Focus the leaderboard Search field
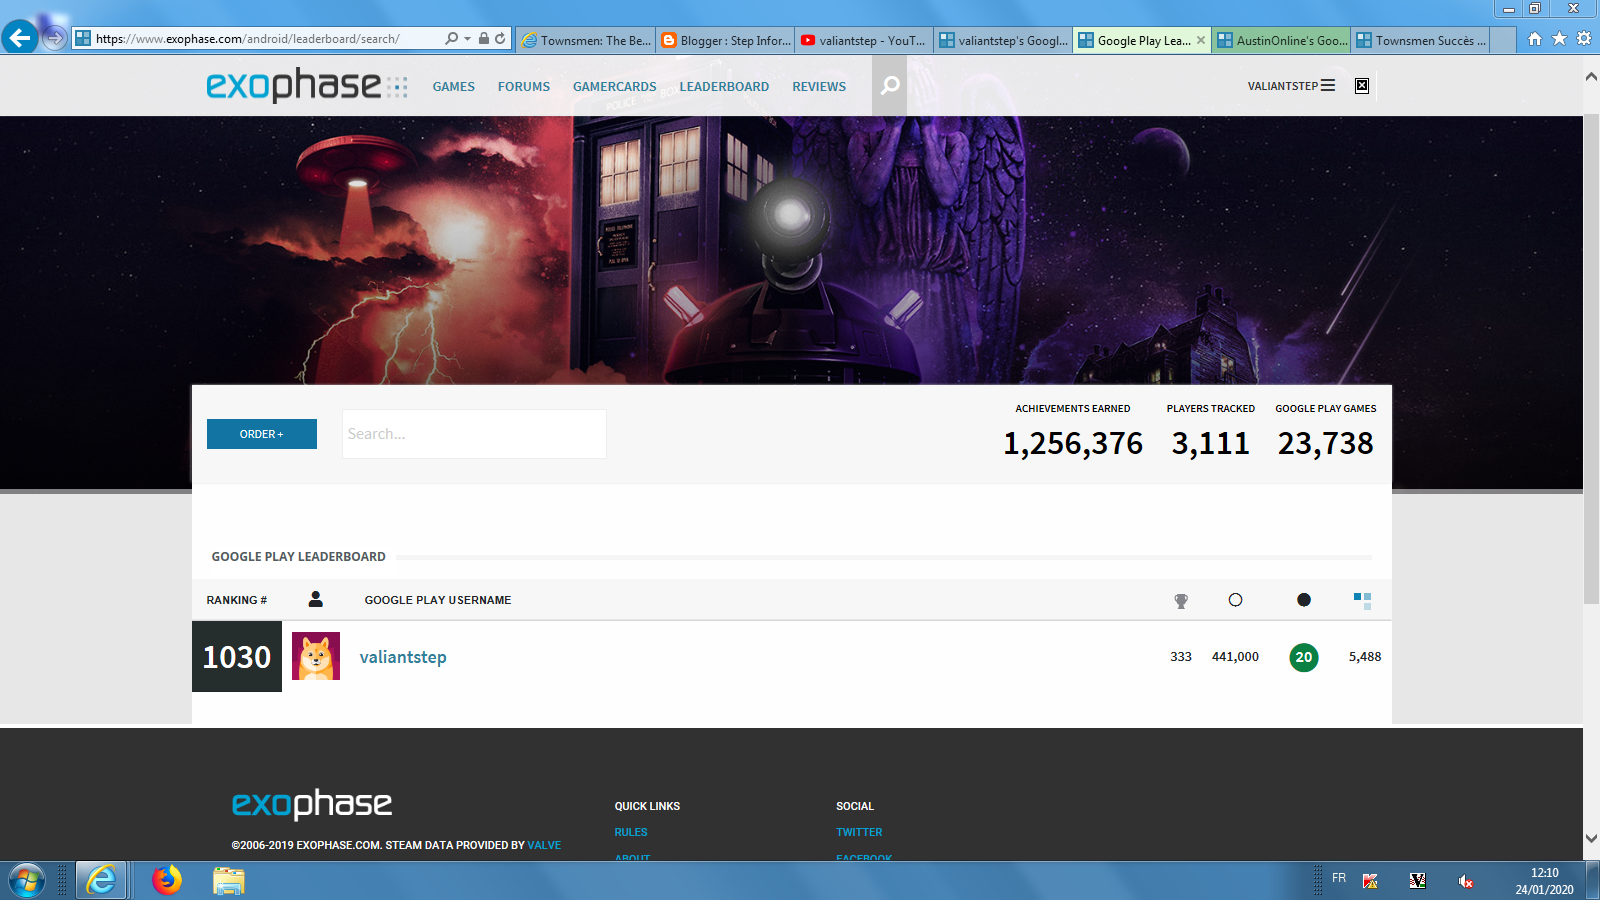This screenshot has width=1600, height=900. 474,434
